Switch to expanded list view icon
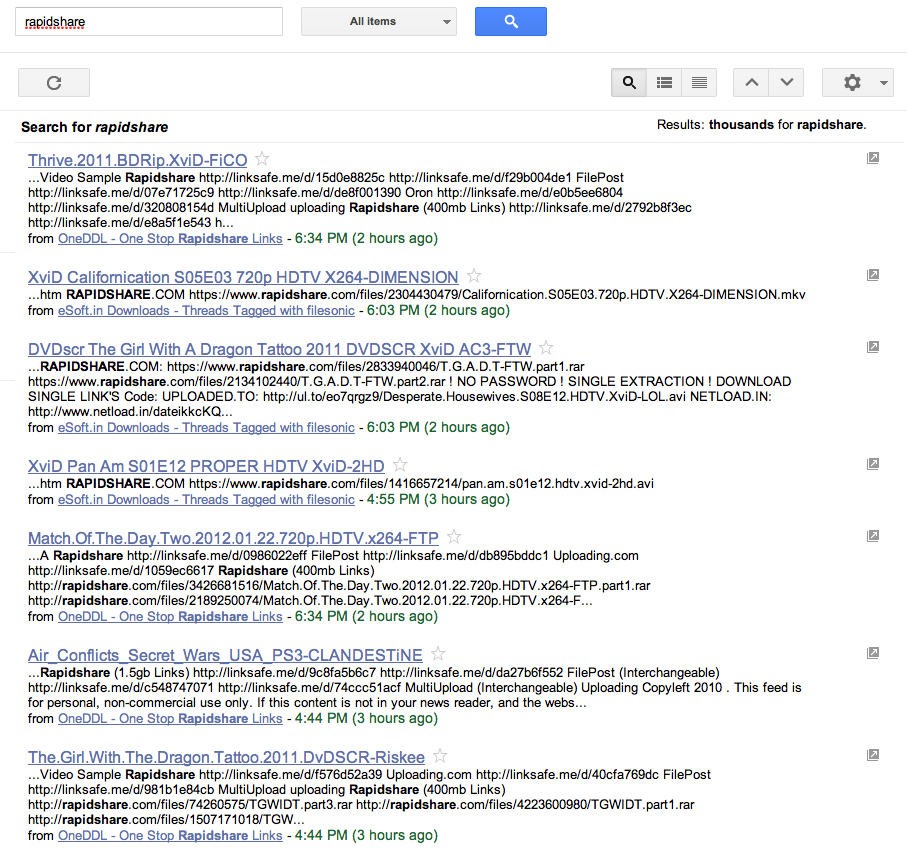 (x=664, y=83)
